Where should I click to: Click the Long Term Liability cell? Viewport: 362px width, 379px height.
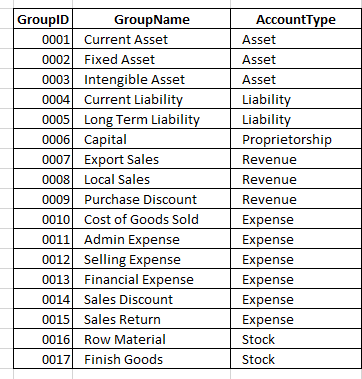[151, 119]
